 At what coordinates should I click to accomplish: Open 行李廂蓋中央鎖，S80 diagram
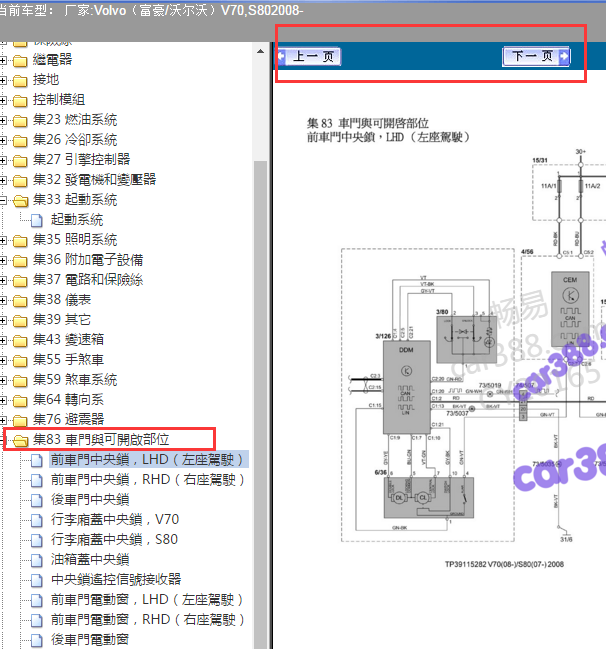[114, 539]
